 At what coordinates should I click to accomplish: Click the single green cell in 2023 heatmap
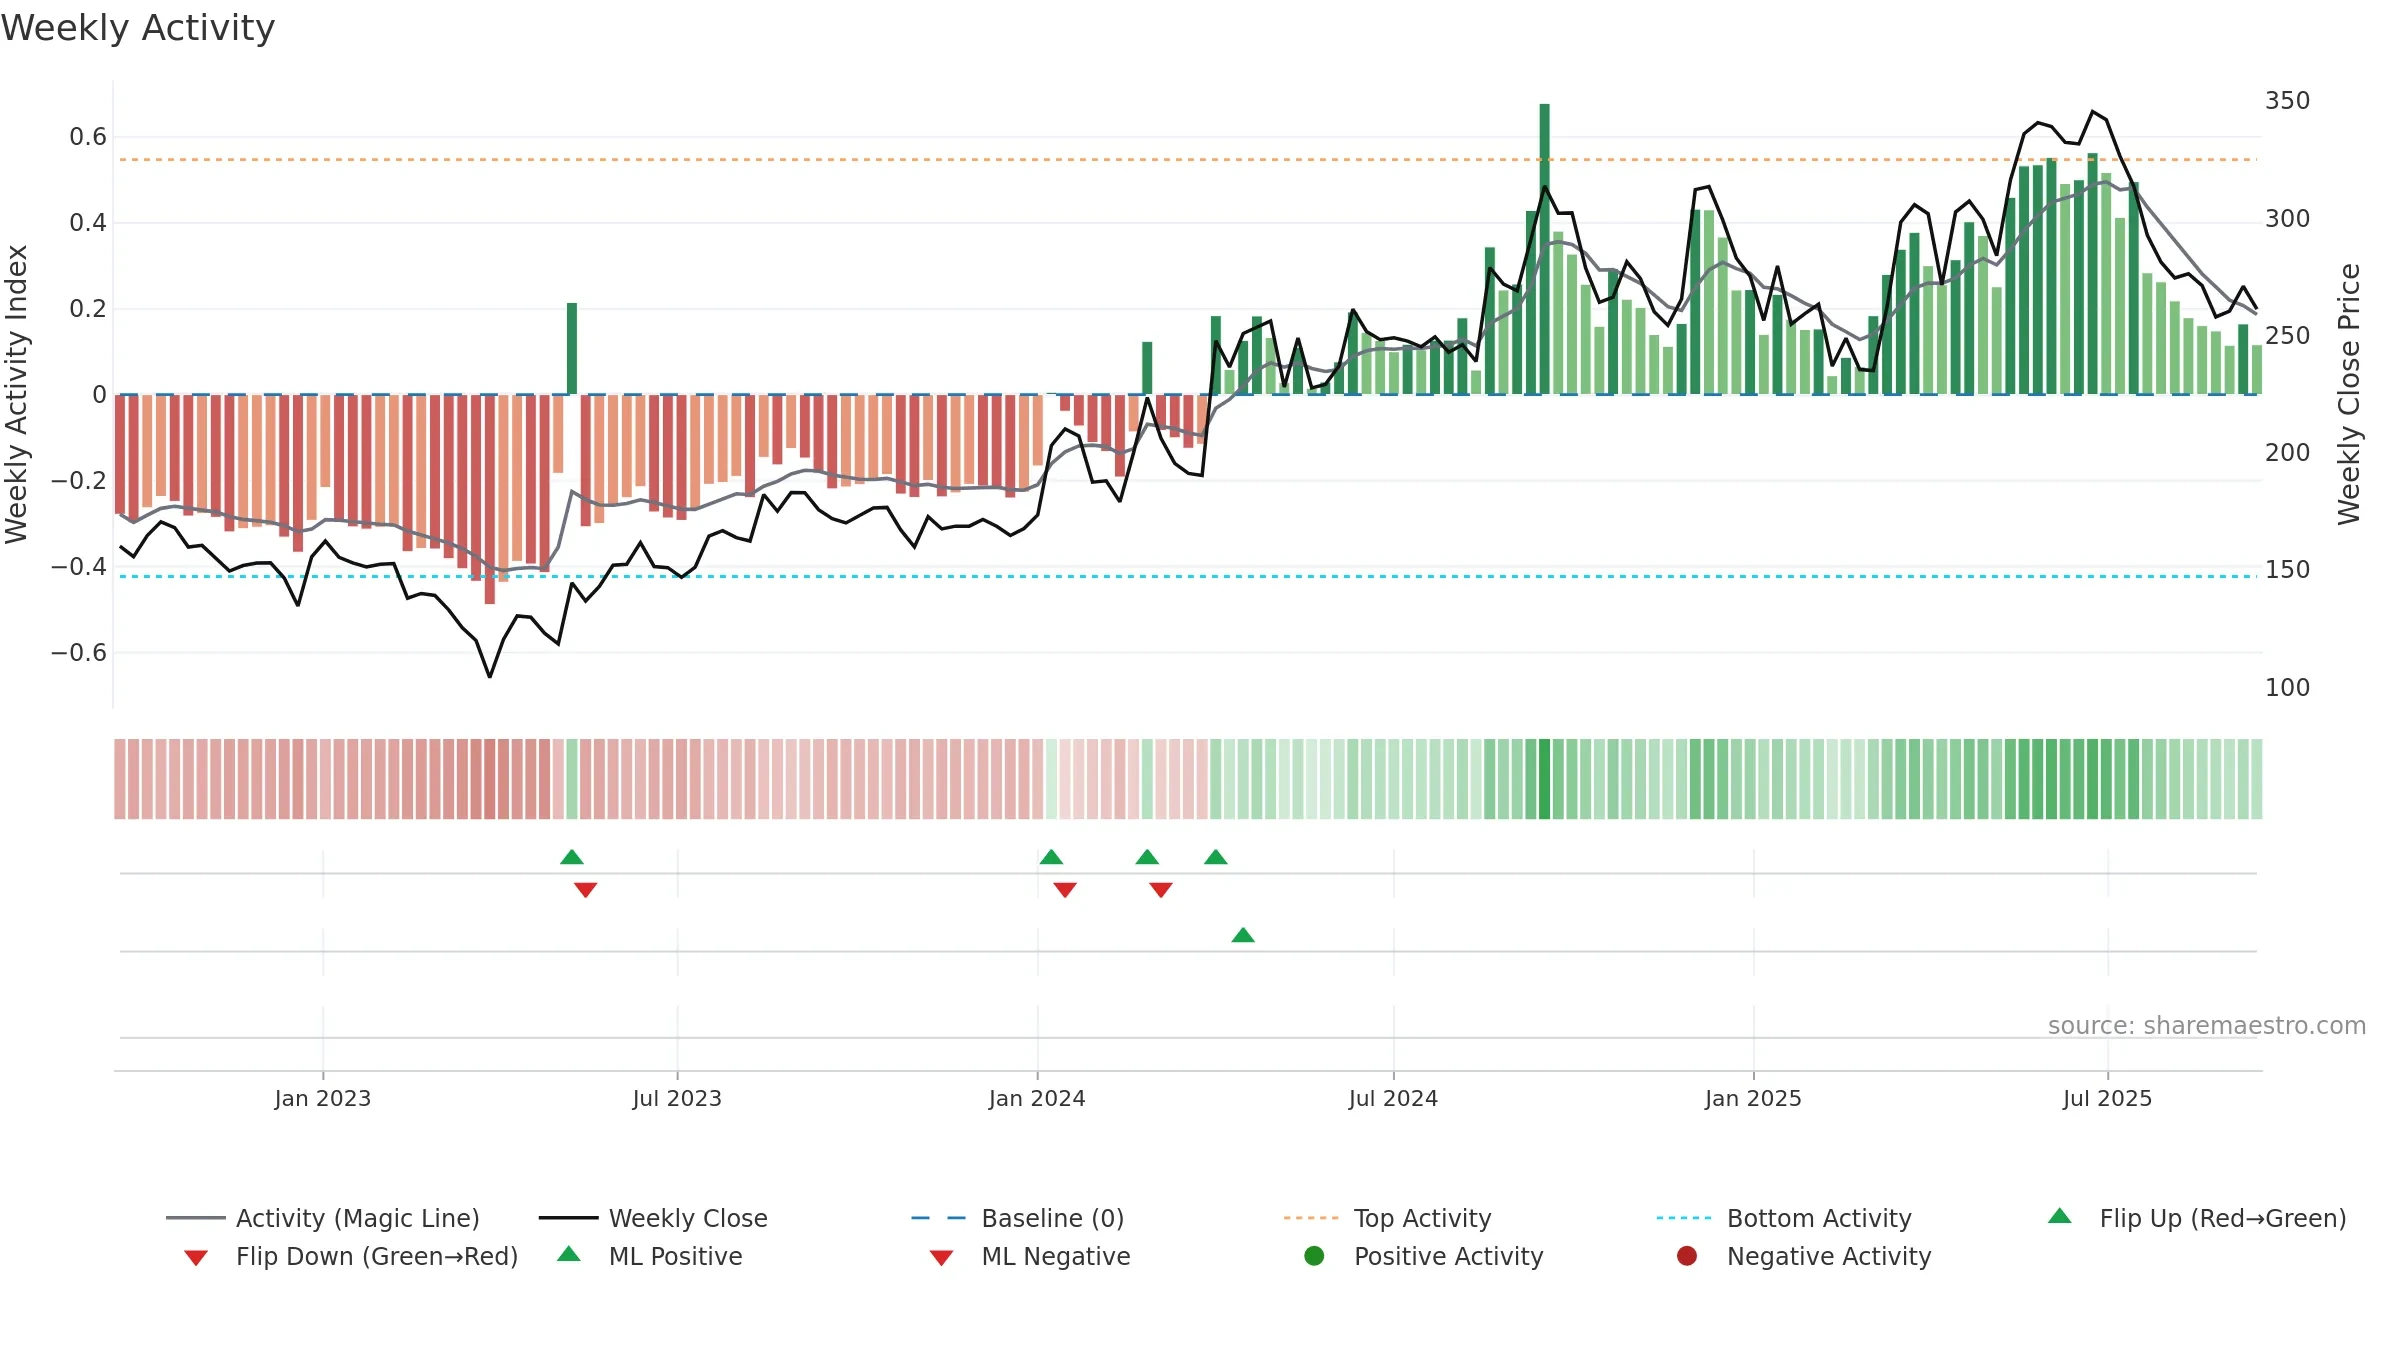(x=572, y=779)
